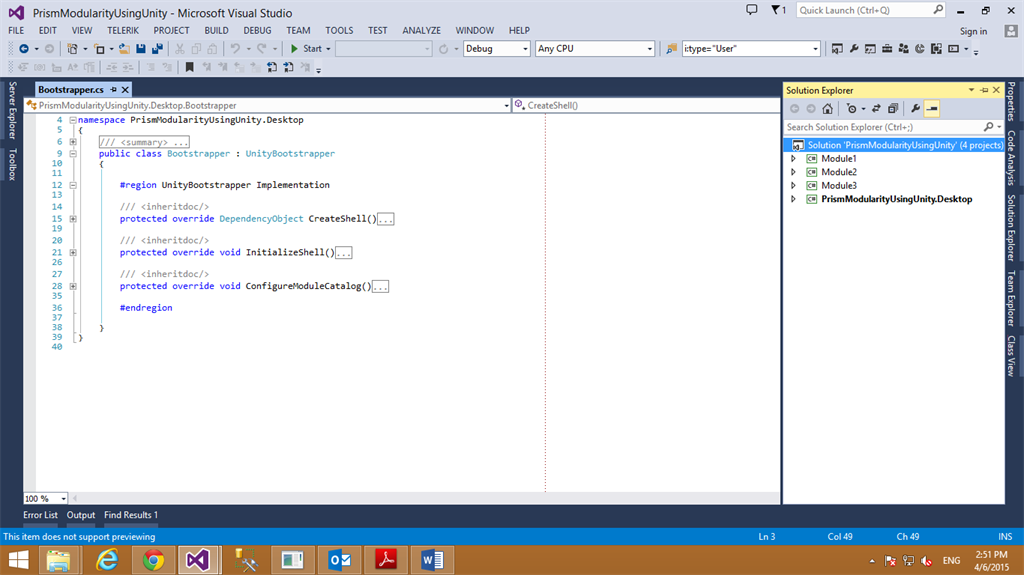1024x575 pixels.
Task: Open the Server Explorer side tab
Action: [12, 110]
